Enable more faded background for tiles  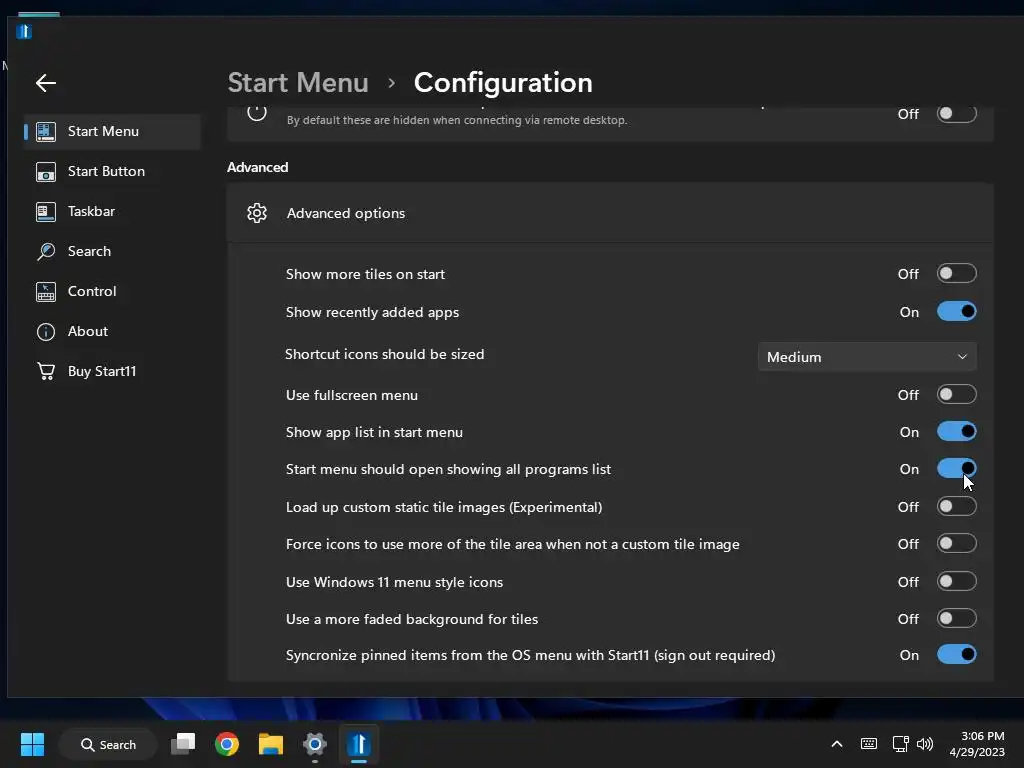(x=957, y=618)
